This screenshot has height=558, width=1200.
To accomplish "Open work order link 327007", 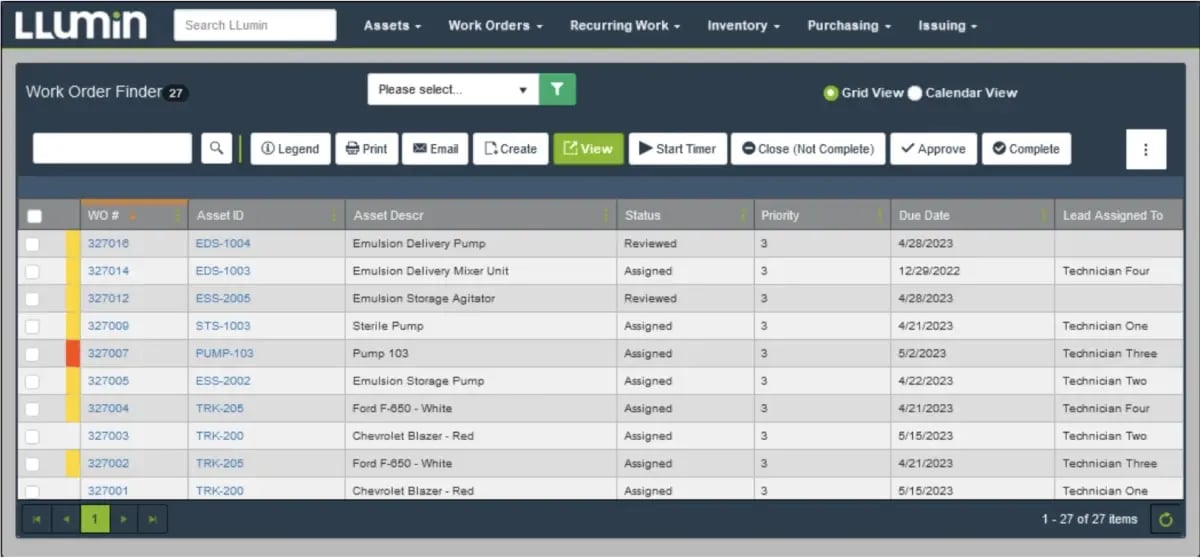I will [x=108, y=353].
